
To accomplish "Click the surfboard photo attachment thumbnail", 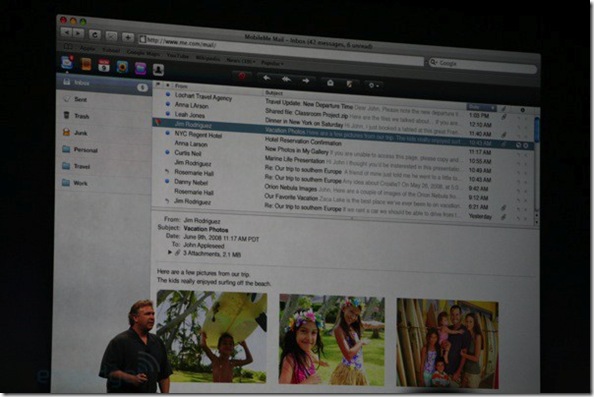I will [x=211, y=336].
